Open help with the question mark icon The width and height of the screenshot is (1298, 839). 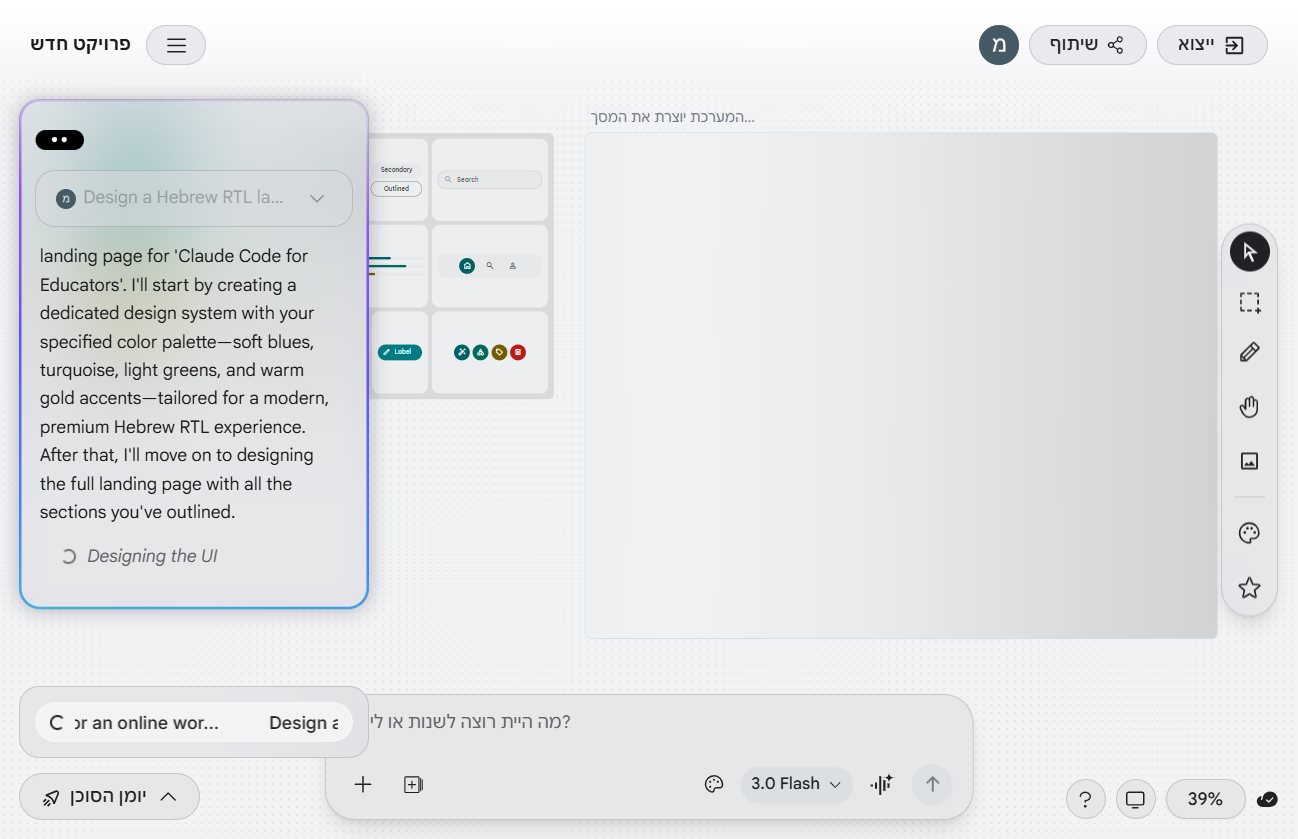tap(1085, 799)
